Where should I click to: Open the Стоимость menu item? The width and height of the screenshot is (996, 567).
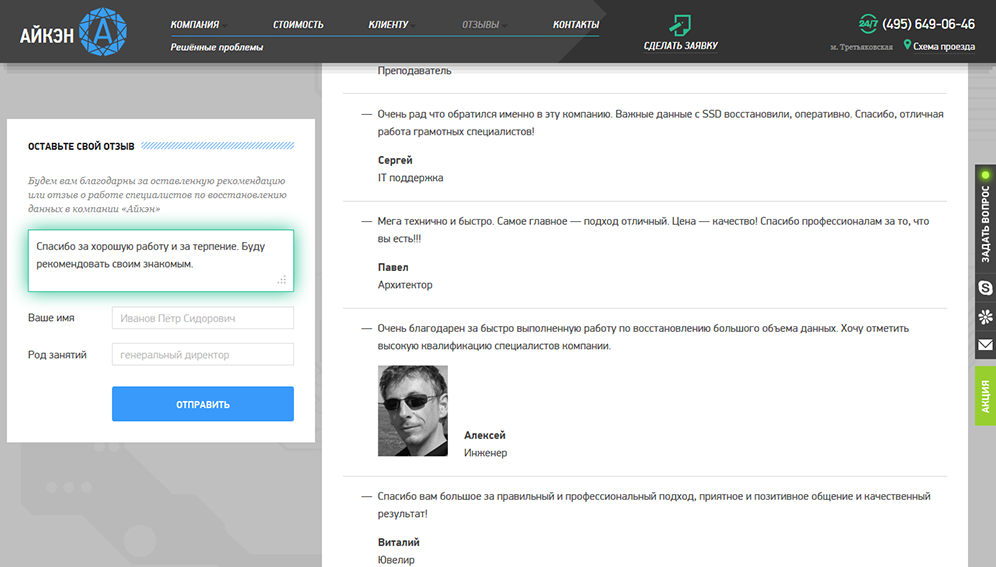(298, 24)
